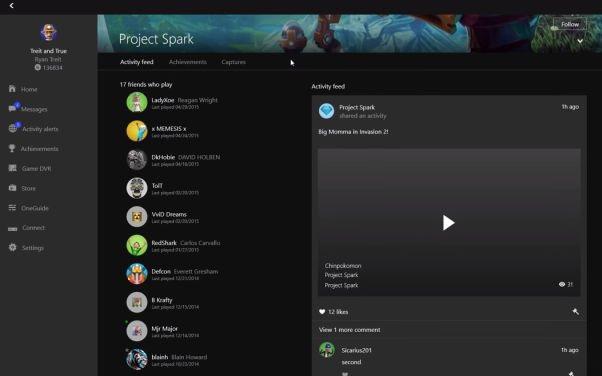Click Mjr Major's avatar
The width and height of the screenshot is (602, 376).
(137, 331)
